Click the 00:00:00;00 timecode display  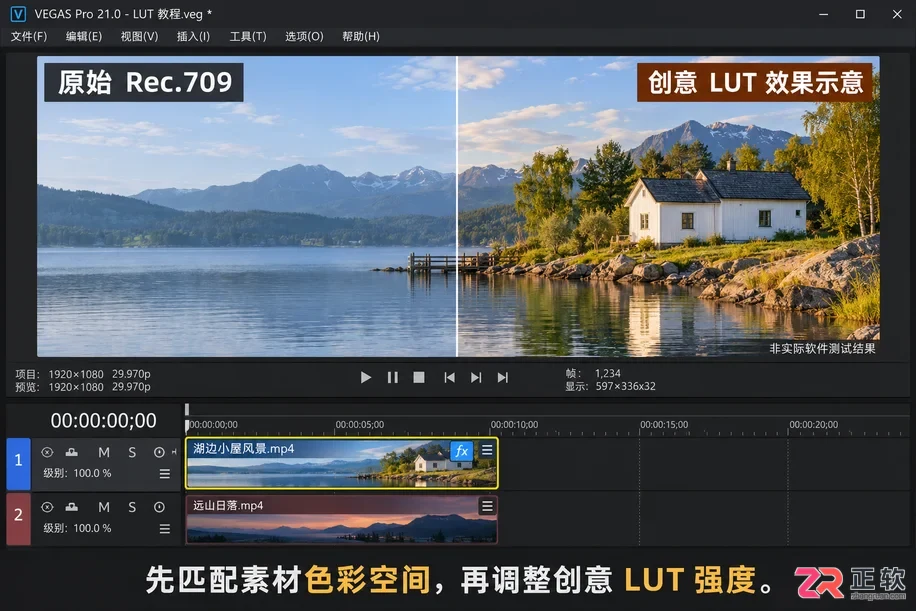point(103,421)
